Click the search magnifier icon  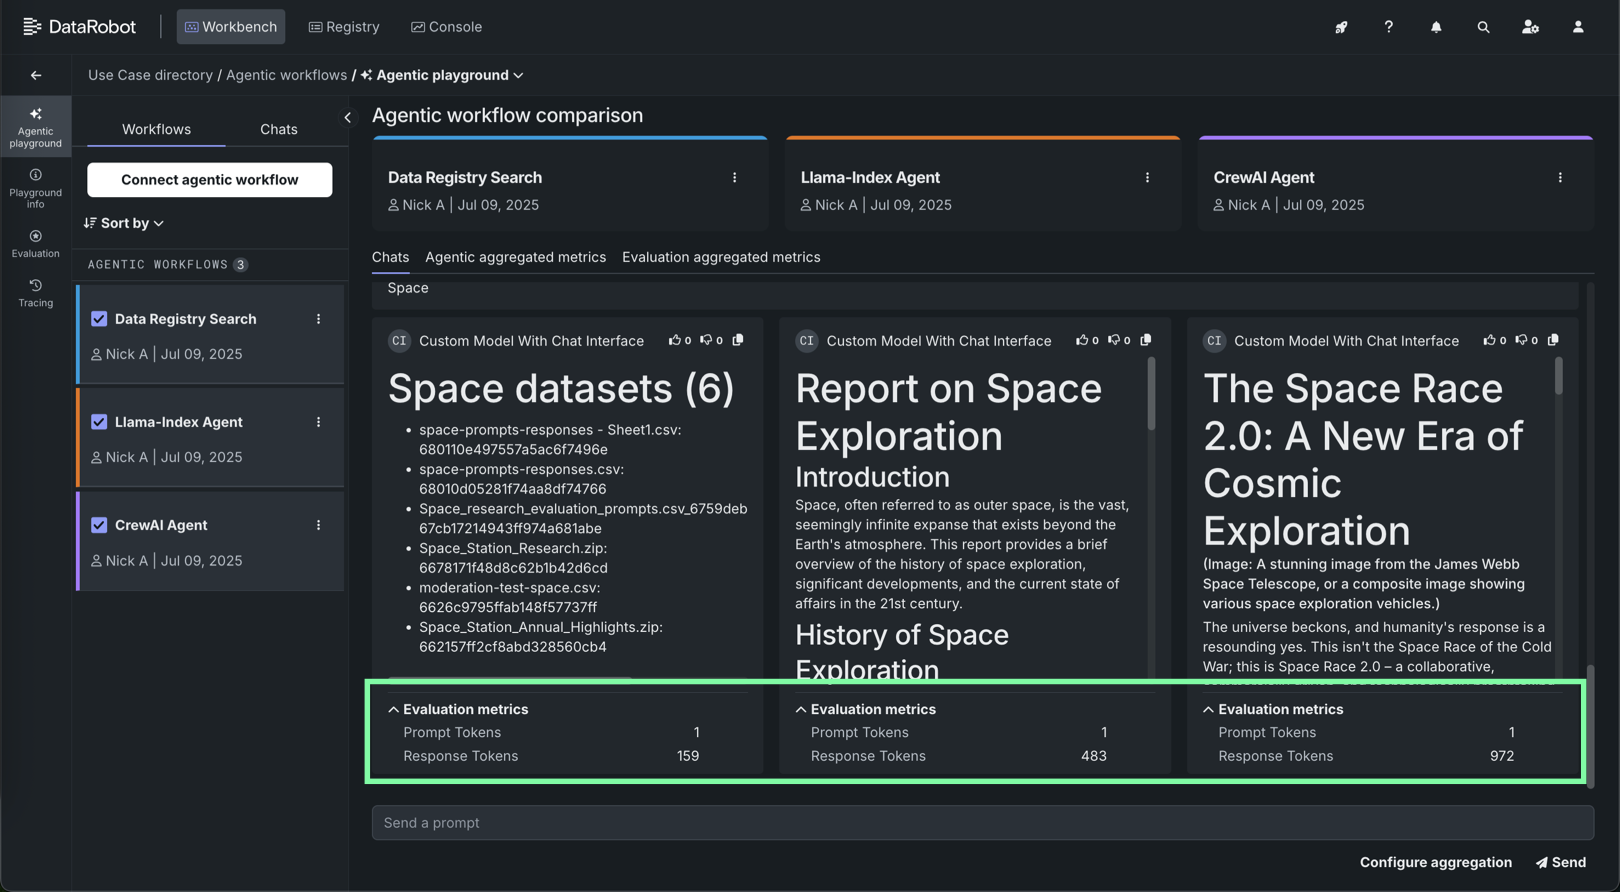1483,27
